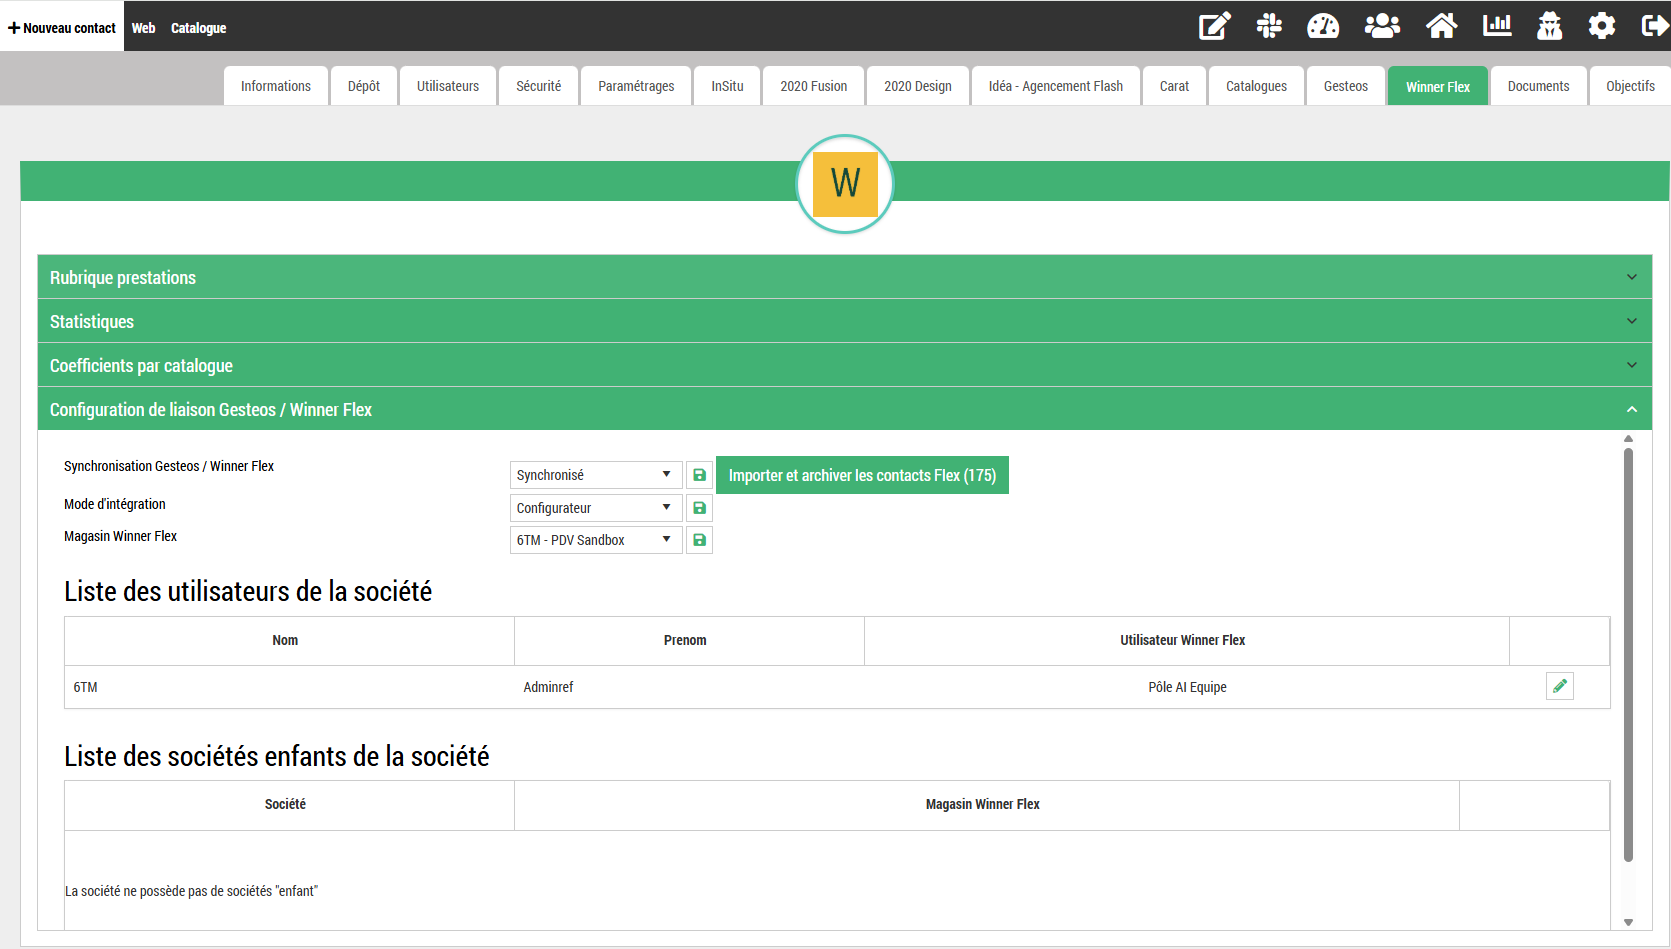Viewport: 1671px width, 949px height.
Task: Open settings gear icon in header
Action: coord(1601,26)
